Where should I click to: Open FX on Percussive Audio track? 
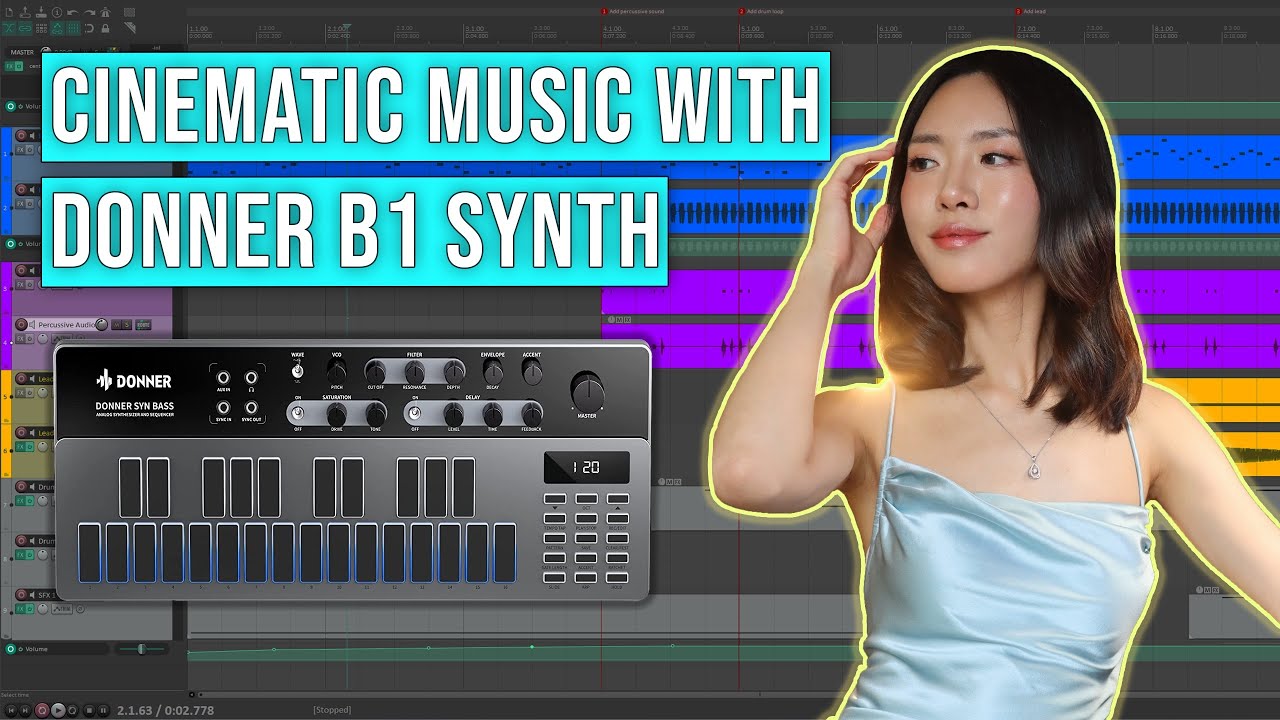[x=20, y=339]
